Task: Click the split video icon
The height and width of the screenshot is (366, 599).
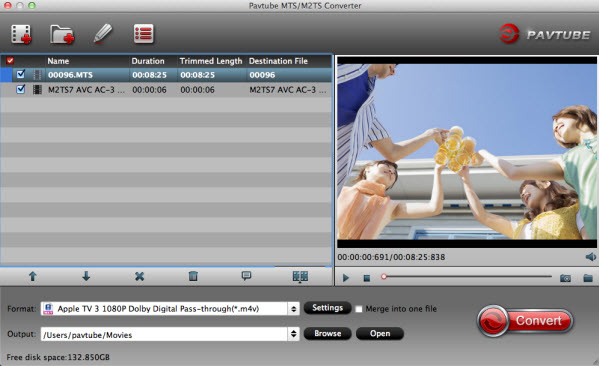Action: pos(300,276)
